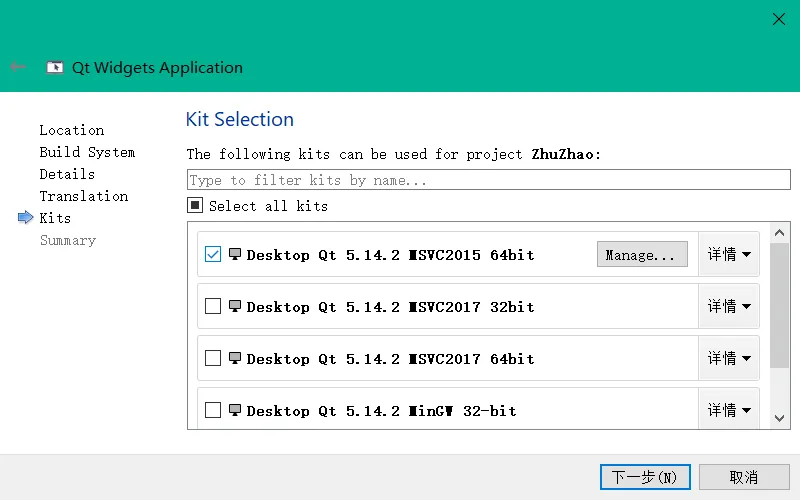Click the Qt Widgets Application wizard icon
The width and height of the screenshot is (800, 500).
[x=54, y=68]
